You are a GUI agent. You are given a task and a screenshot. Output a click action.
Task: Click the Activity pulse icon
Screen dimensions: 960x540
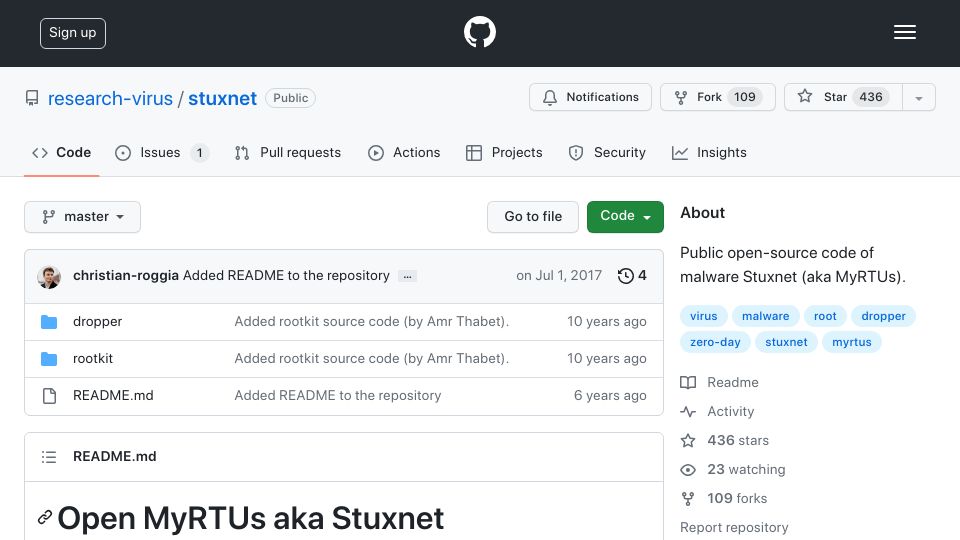[688, 411]
